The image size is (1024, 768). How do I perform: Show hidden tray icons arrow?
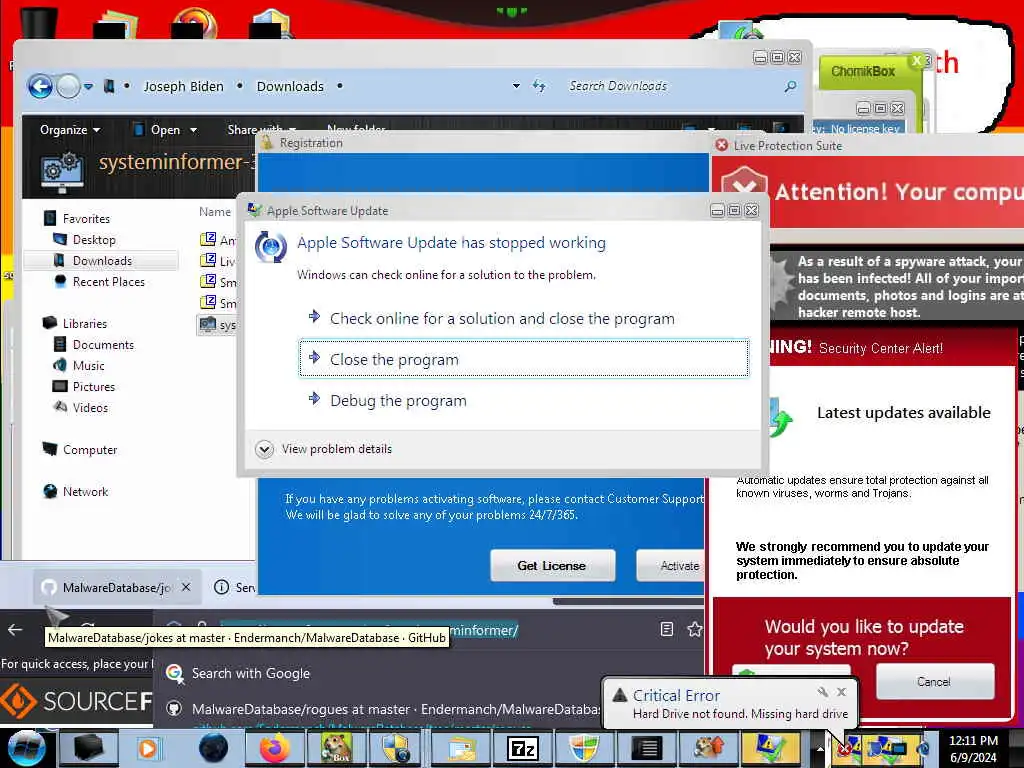point(820,747)
